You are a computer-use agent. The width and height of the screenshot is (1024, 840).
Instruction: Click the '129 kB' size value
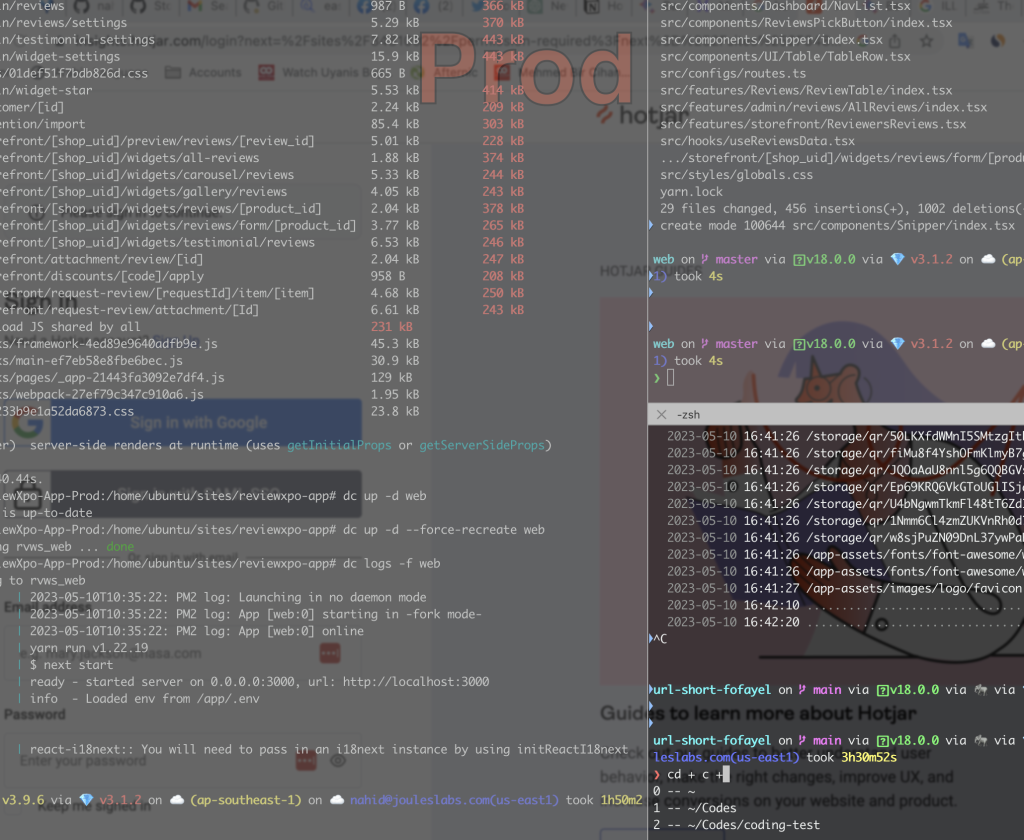pos(392,378)
